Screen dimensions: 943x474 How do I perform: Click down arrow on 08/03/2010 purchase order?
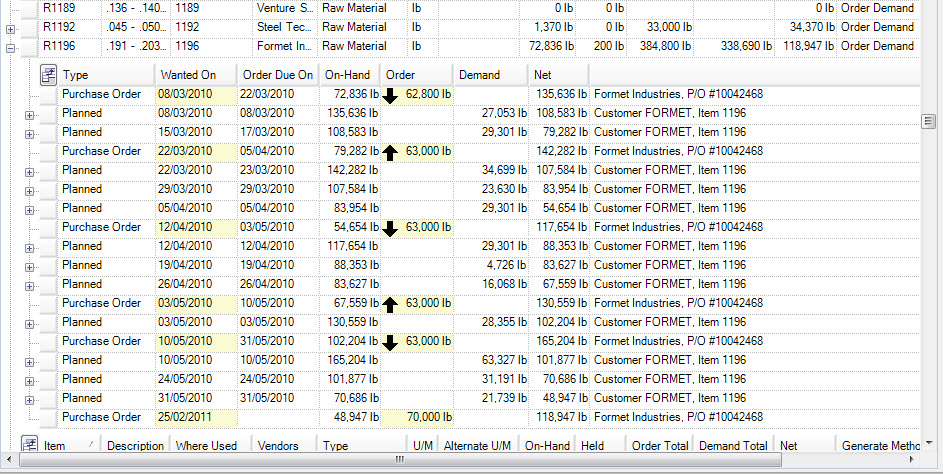pyautogui.click(x=391, y=95)
